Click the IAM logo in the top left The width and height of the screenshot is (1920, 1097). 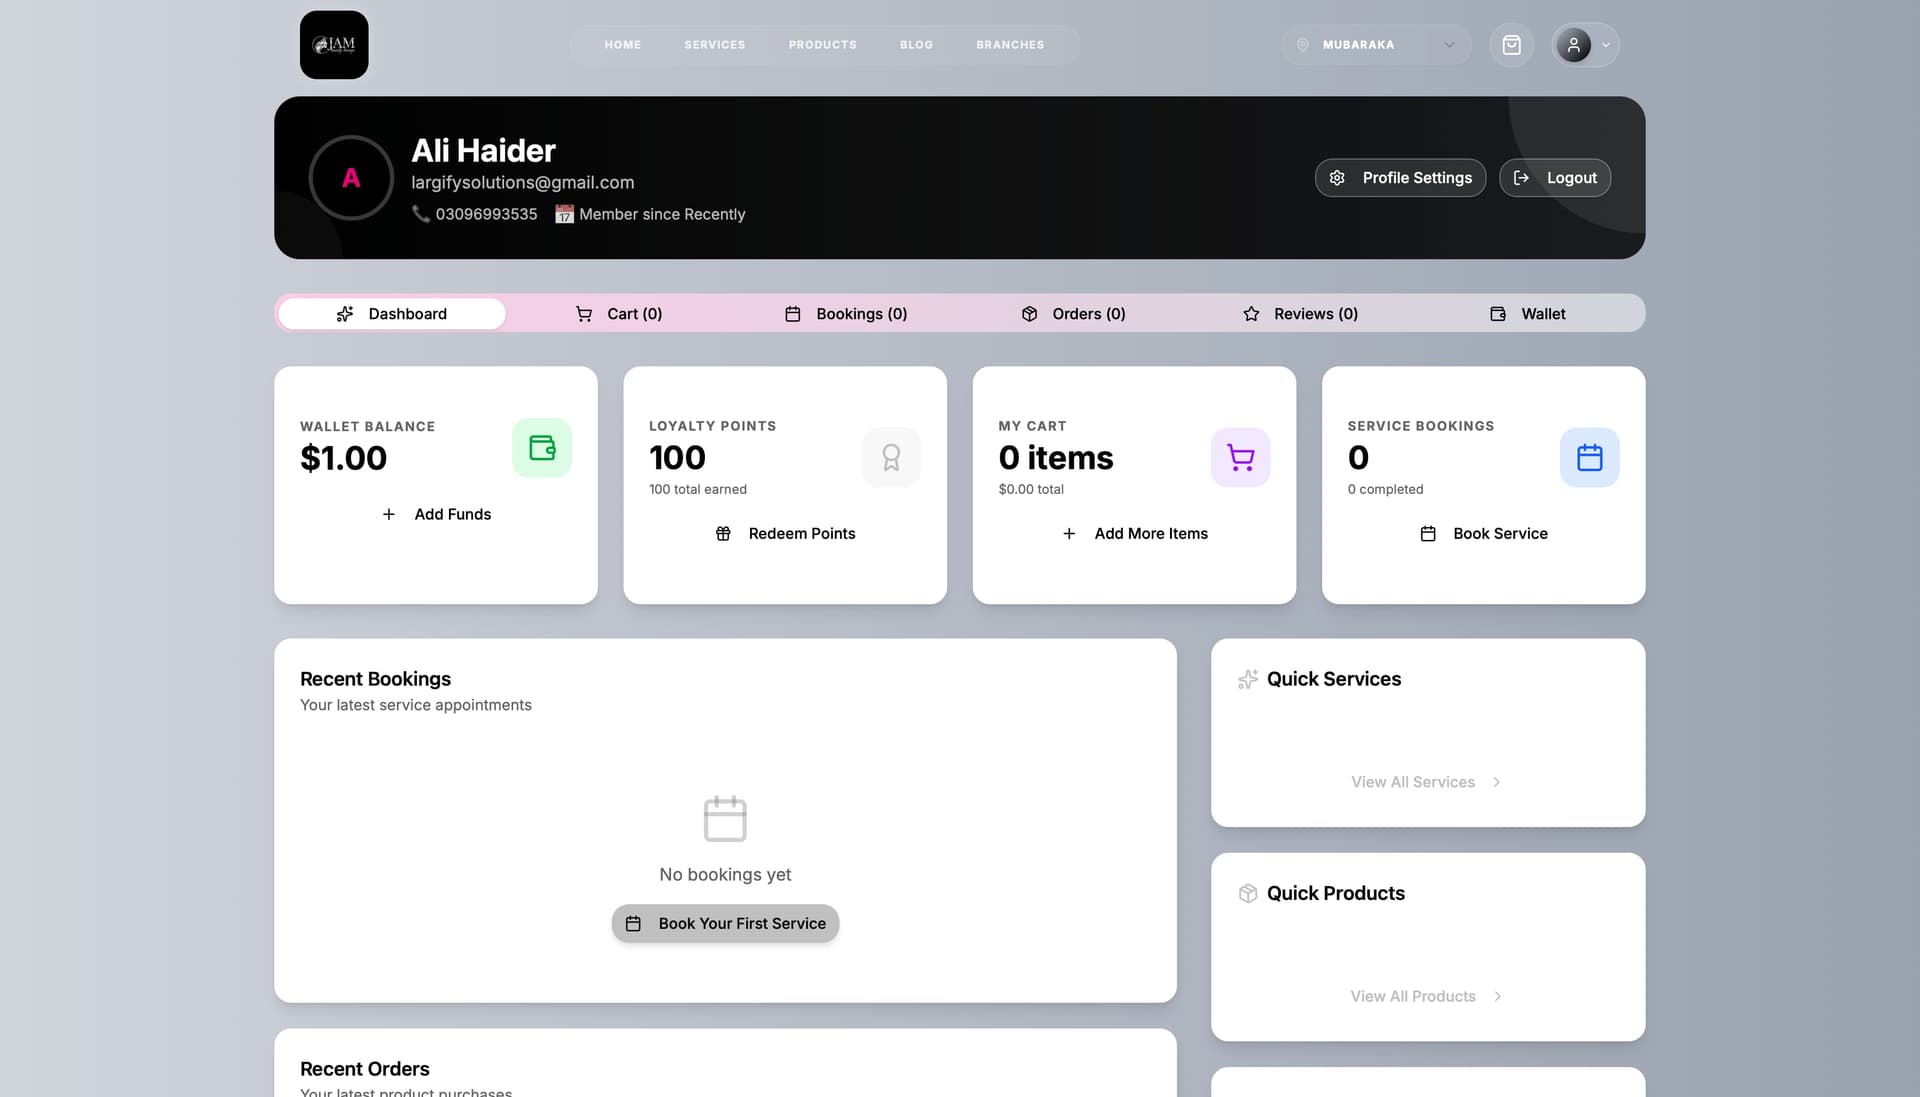(333, 44)
